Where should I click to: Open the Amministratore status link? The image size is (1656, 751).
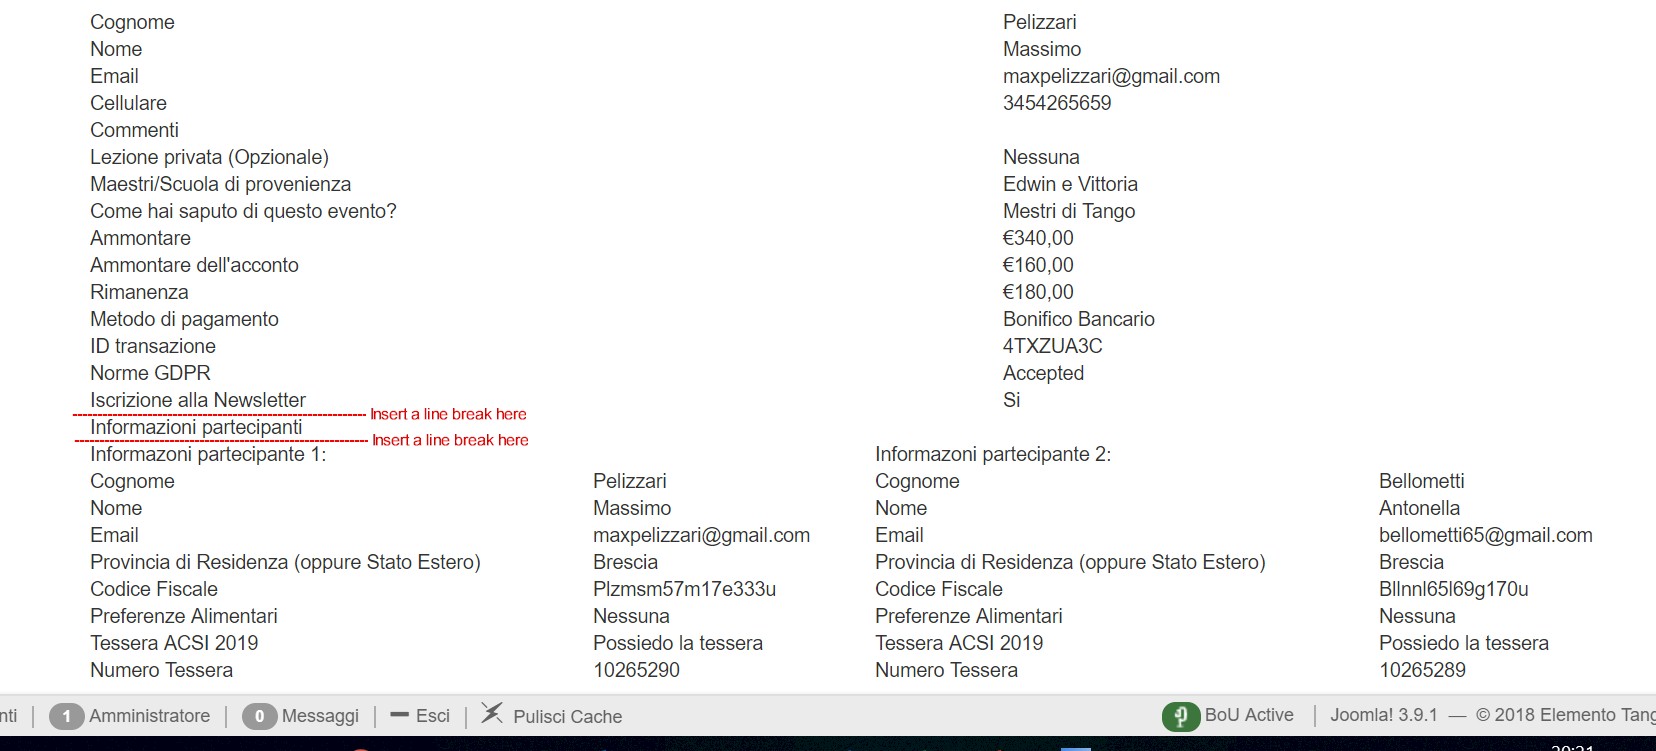(149, 716)
